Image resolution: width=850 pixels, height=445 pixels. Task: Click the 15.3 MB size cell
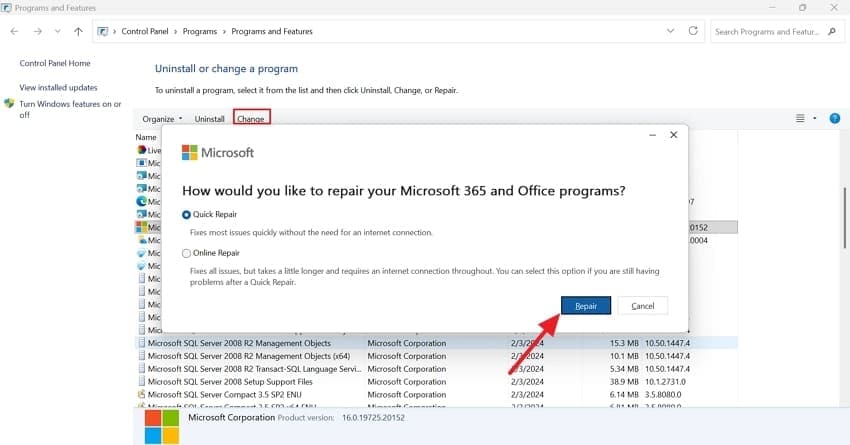(x=624, y=343)
